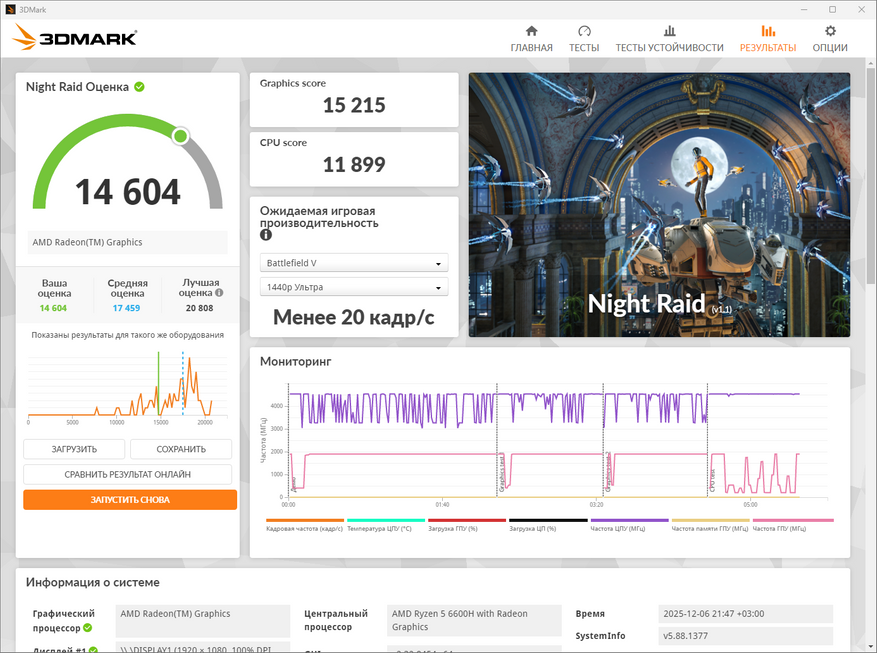This screenshot has height=653, width=877.
Task: Click the info icon next to Лучшая оценка
Action: [x=219, y=294]
